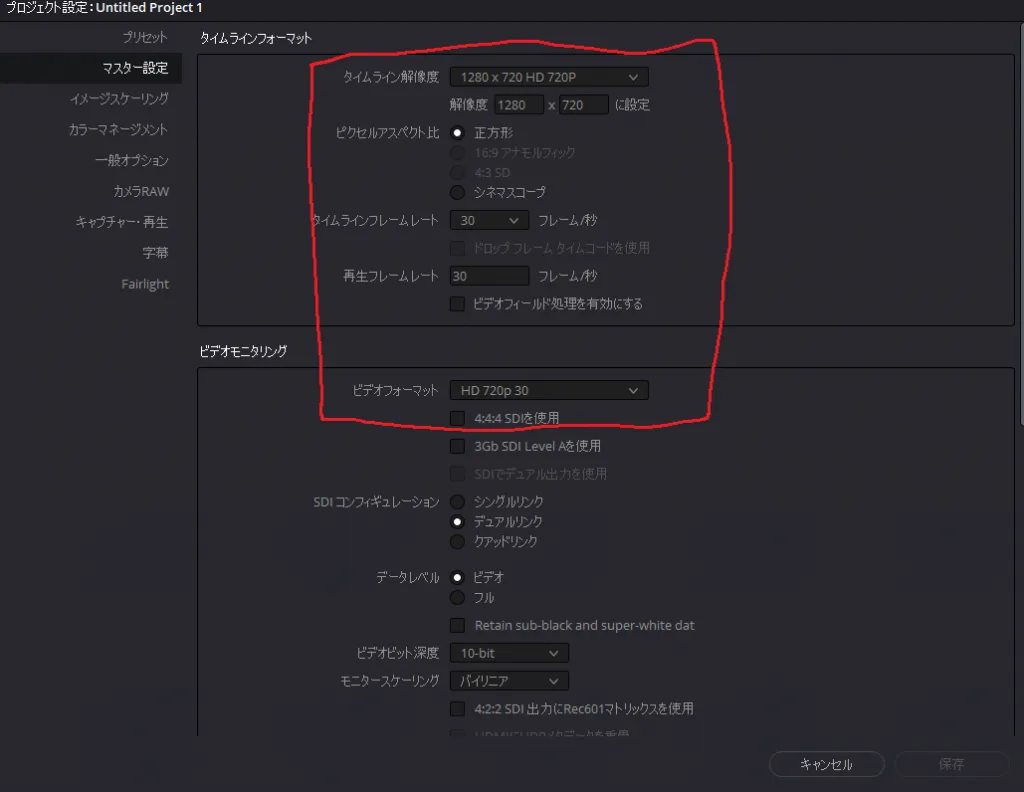Image resolution: width=1024 pixels, height=792 pixels.
Task: Click the resolution width field showing 1280
Action: pos(518,105)
